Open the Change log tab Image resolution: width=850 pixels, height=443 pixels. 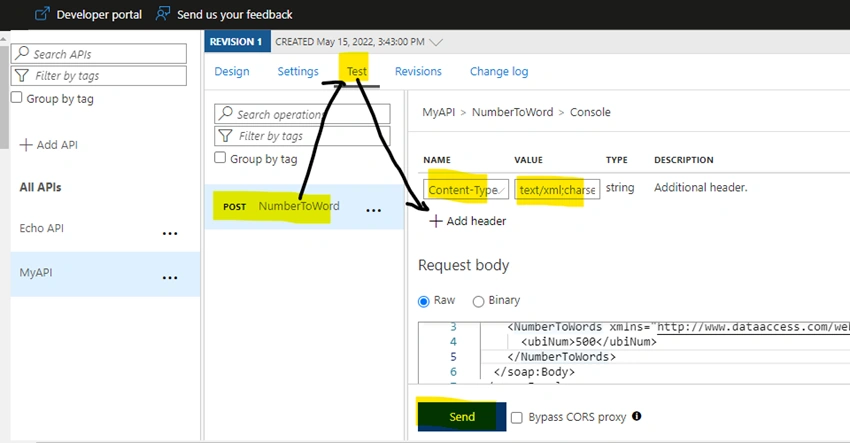pos(499,71)
